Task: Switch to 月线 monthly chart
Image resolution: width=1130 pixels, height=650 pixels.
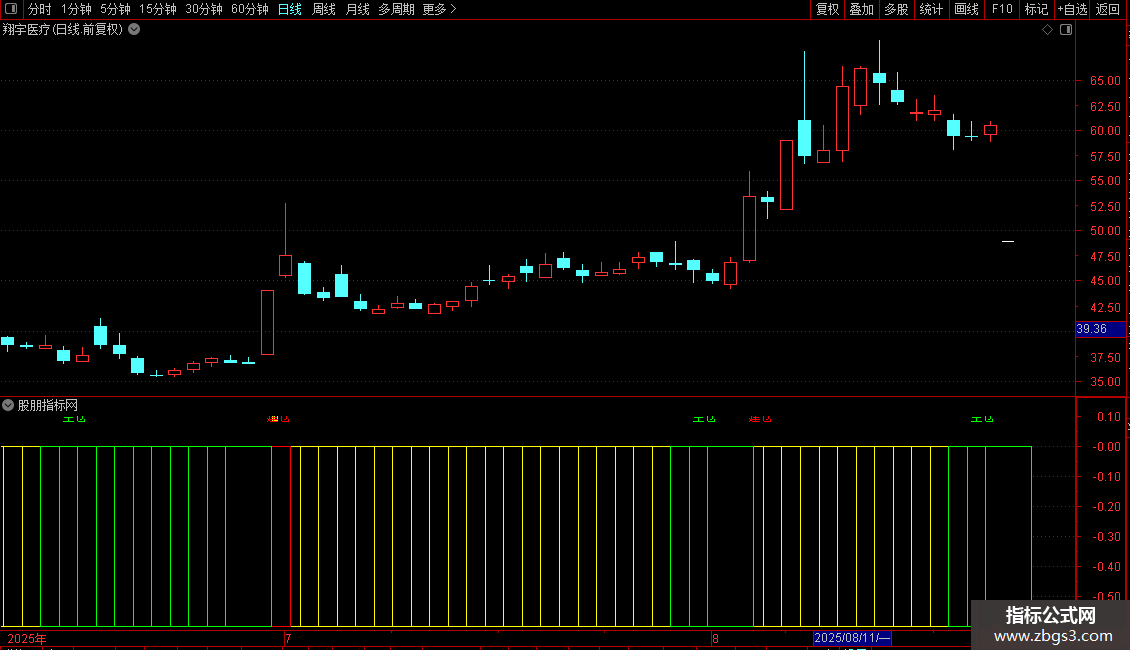Action: pos(357,9)
